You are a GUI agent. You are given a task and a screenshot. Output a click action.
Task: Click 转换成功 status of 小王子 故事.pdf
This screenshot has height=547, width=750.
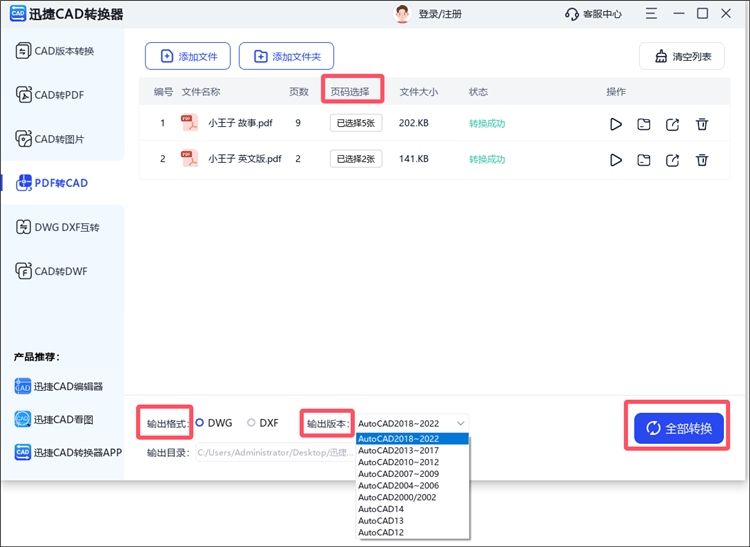(487, 123)
